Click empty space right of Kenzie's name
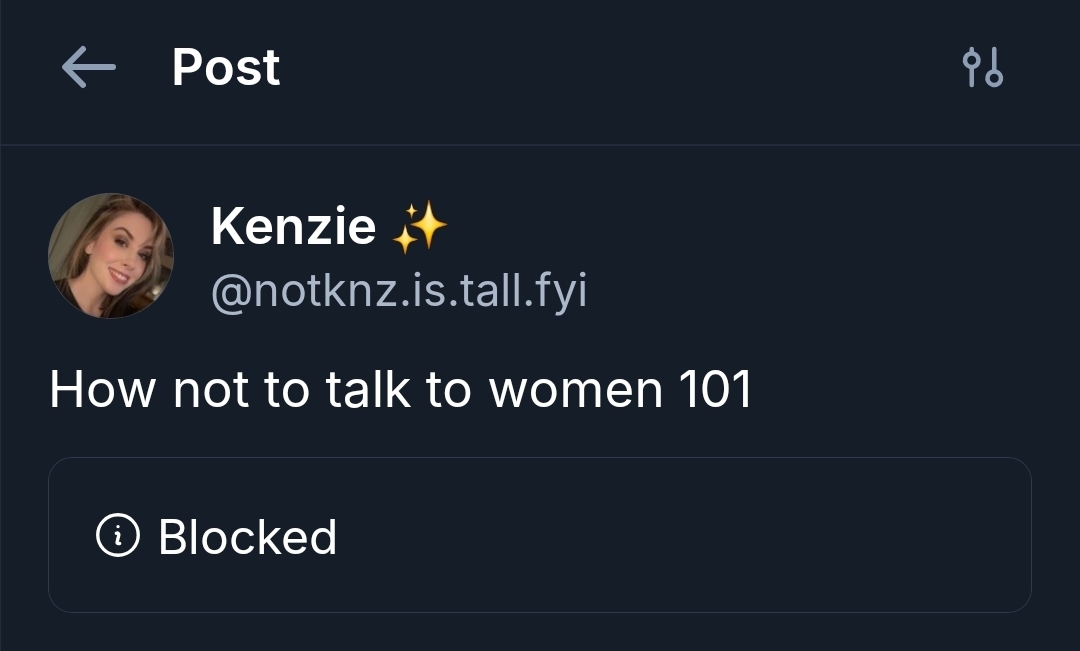Image resolution: width=1080 pixels, height=651 pixels. 750,228
